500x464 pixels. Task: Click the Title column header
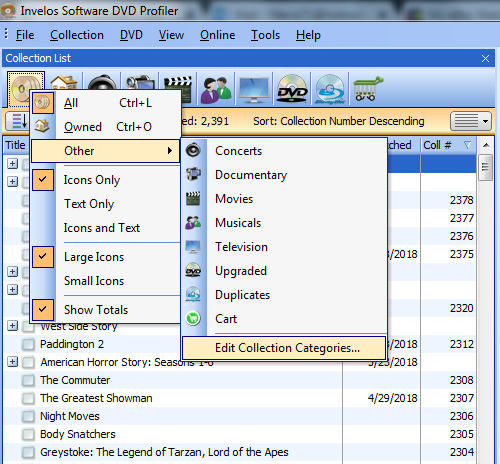click(x=15, y=145)
